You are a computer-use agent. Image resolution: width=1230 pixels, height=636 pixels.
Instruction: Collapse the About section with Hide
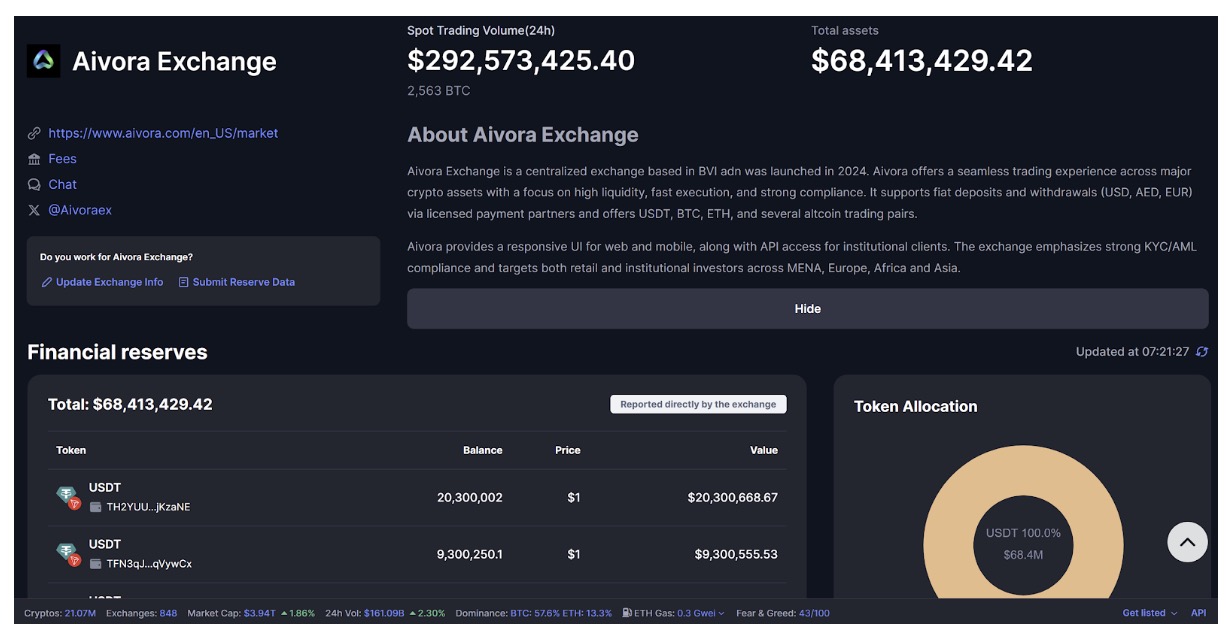pos(807,309)
